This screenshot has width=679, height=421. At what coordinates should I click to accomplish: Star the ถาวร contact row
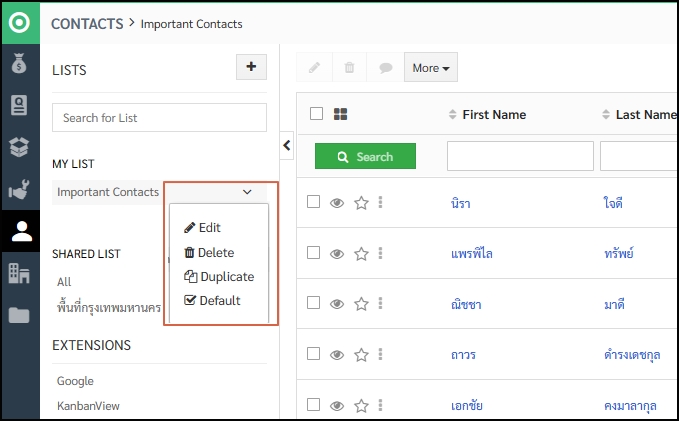pos(361,355)
